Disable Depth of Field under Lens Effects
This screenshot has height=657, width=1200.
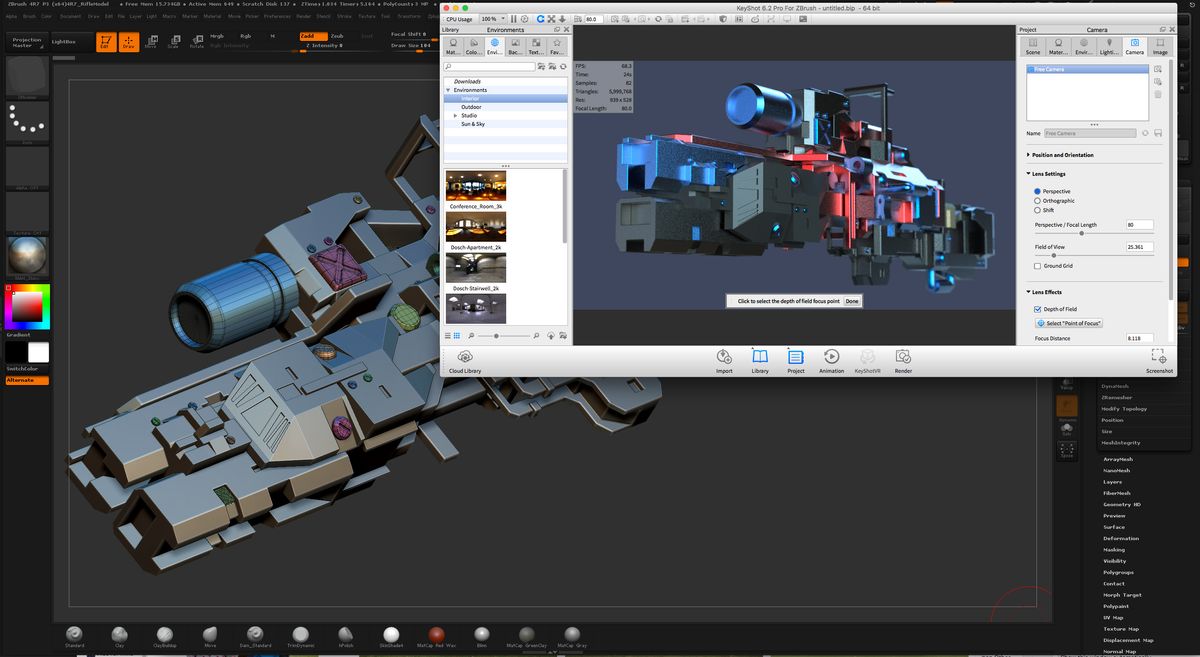click(1037, 309)
